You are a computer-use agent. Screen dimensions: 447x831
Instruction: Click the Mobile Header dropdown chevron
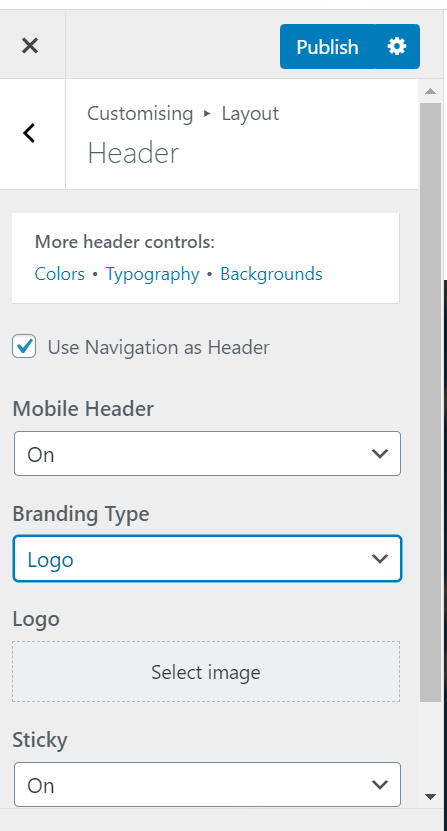[x=380, y=454]
